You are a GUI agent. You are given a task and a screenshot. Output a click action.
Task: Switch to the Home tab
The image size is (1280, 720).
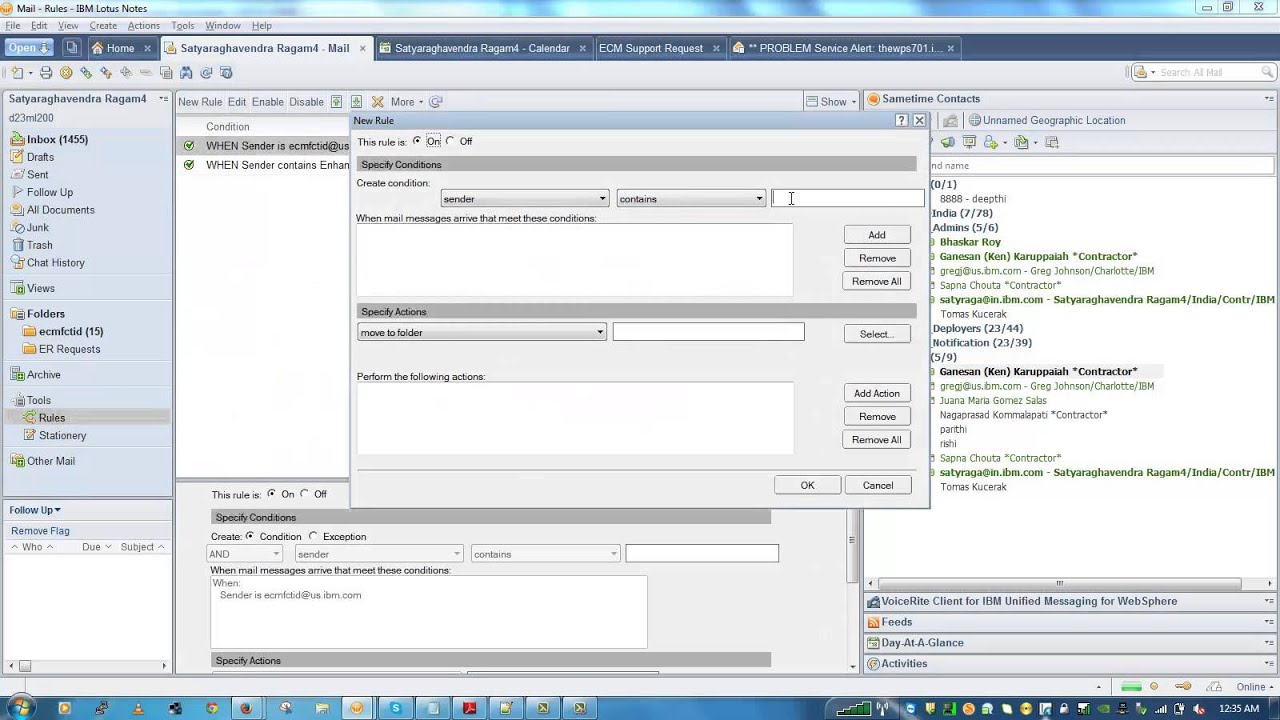120,48
